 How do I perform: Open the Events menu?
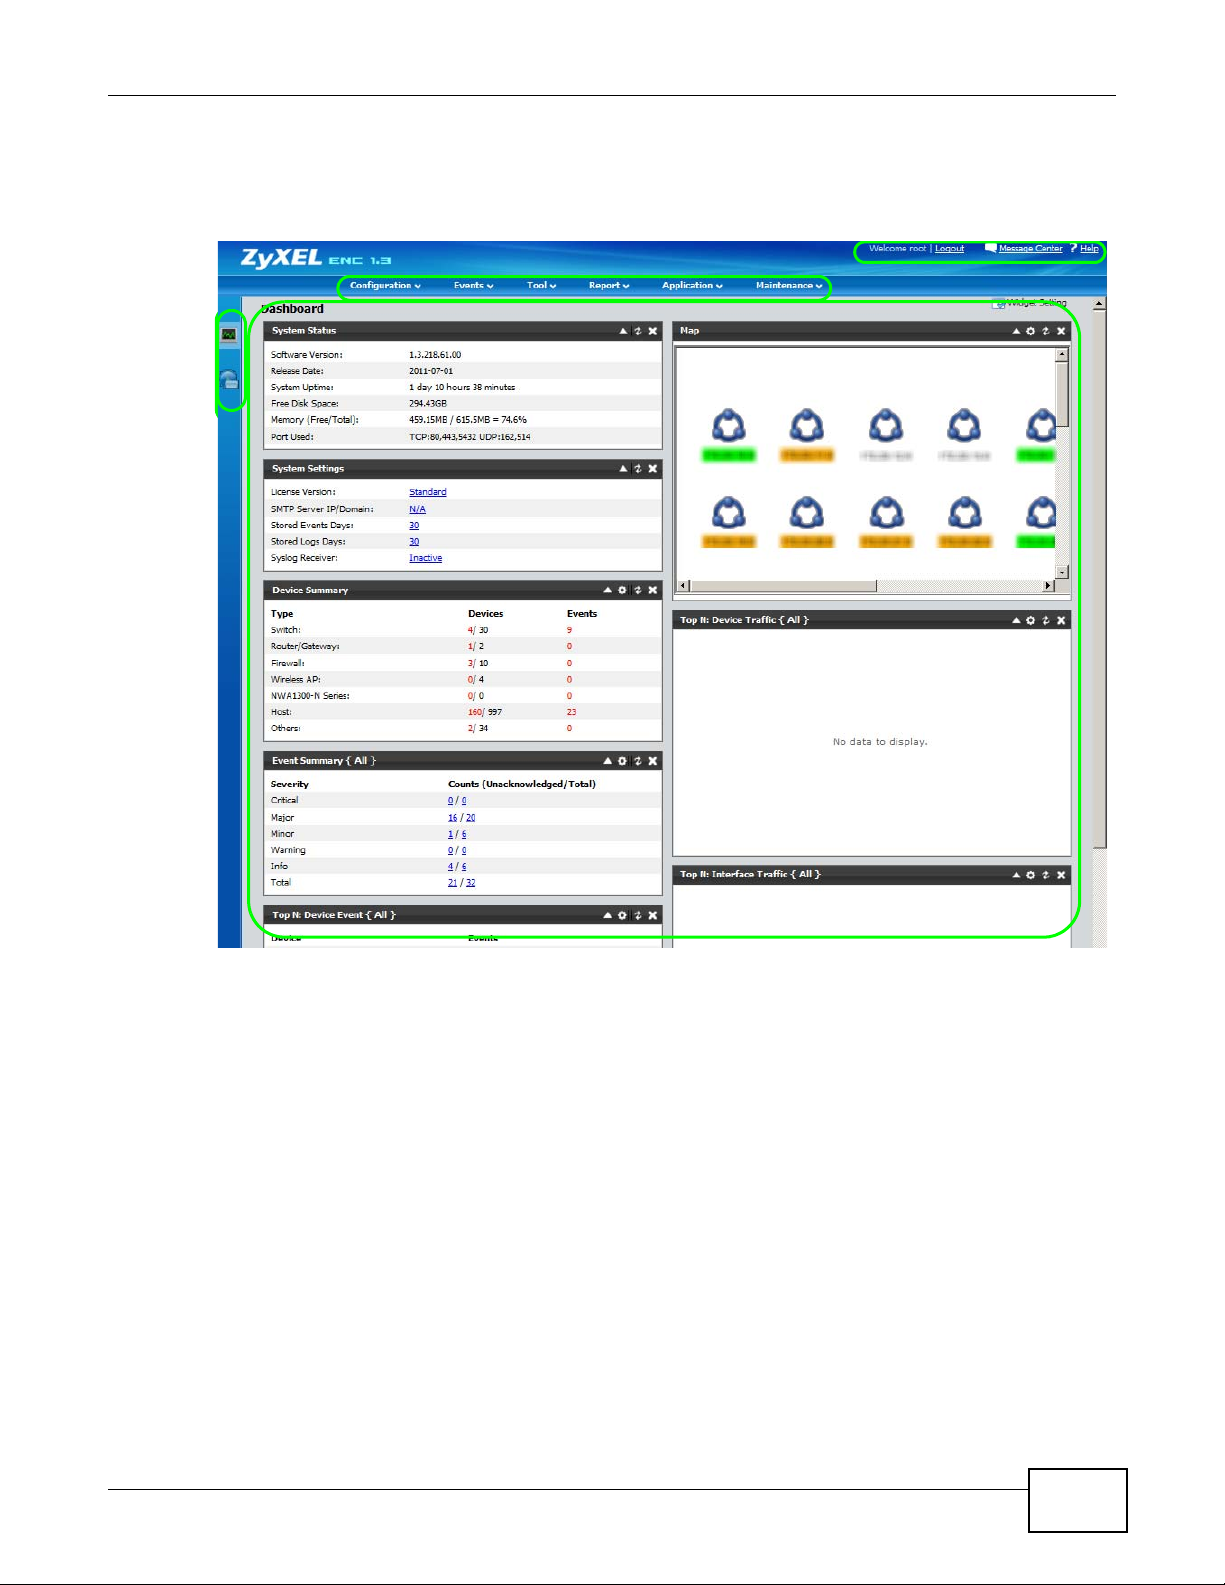474,286
